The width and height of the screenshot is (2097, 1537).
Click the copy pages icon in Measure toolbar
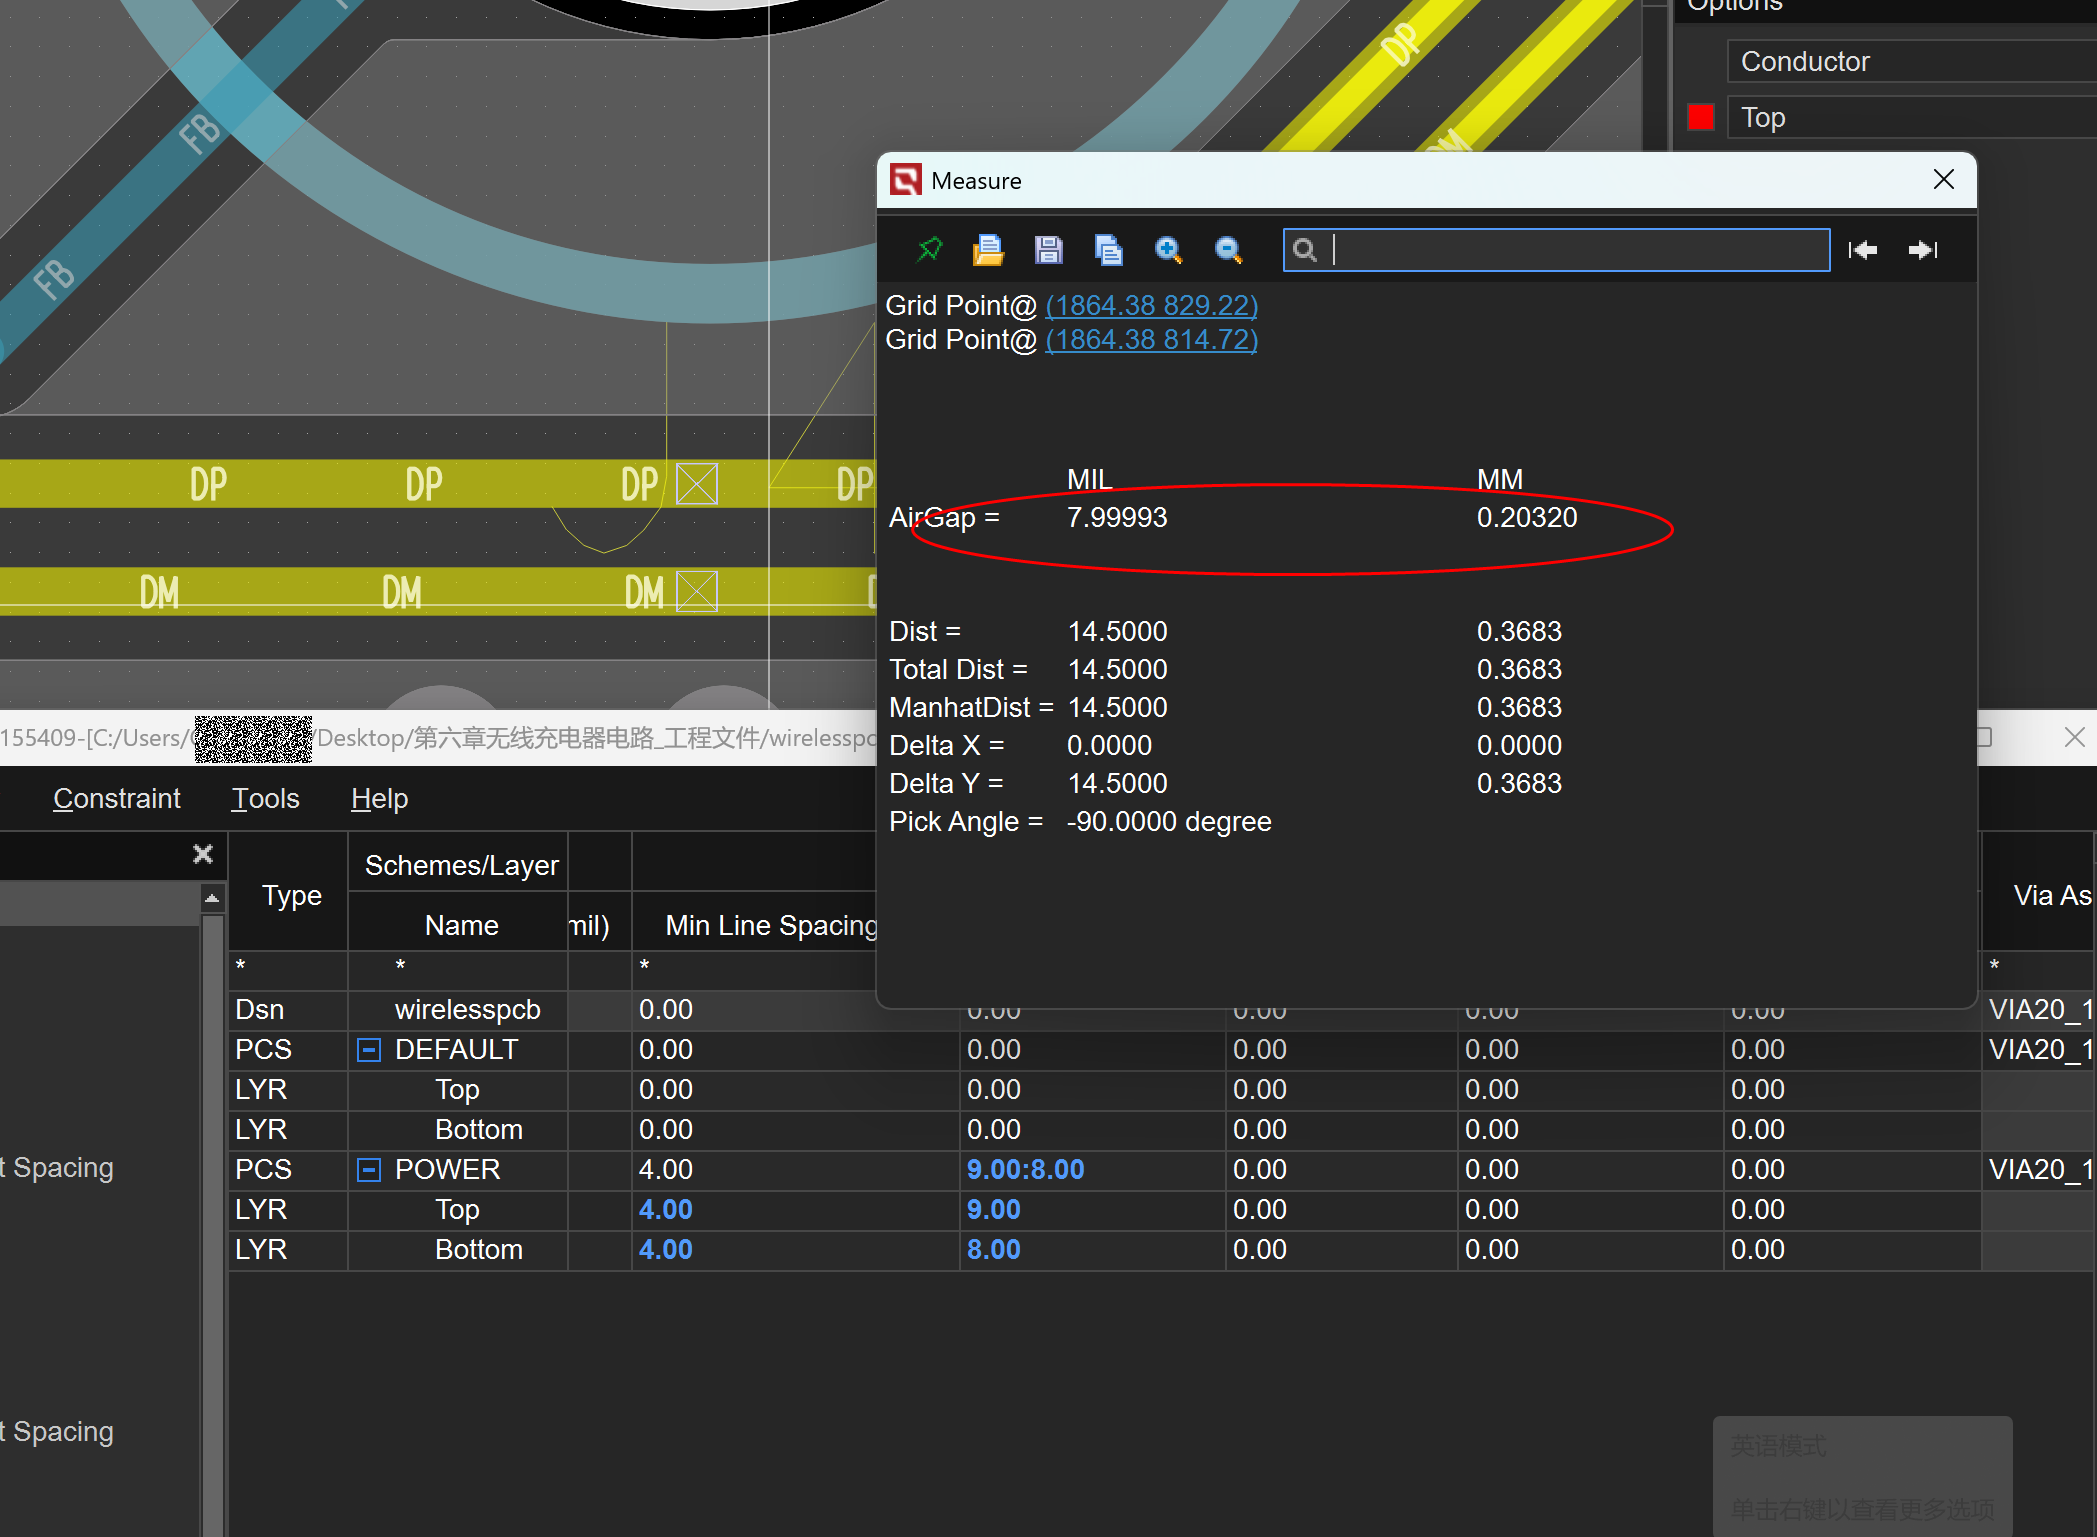pos(1108,249)
